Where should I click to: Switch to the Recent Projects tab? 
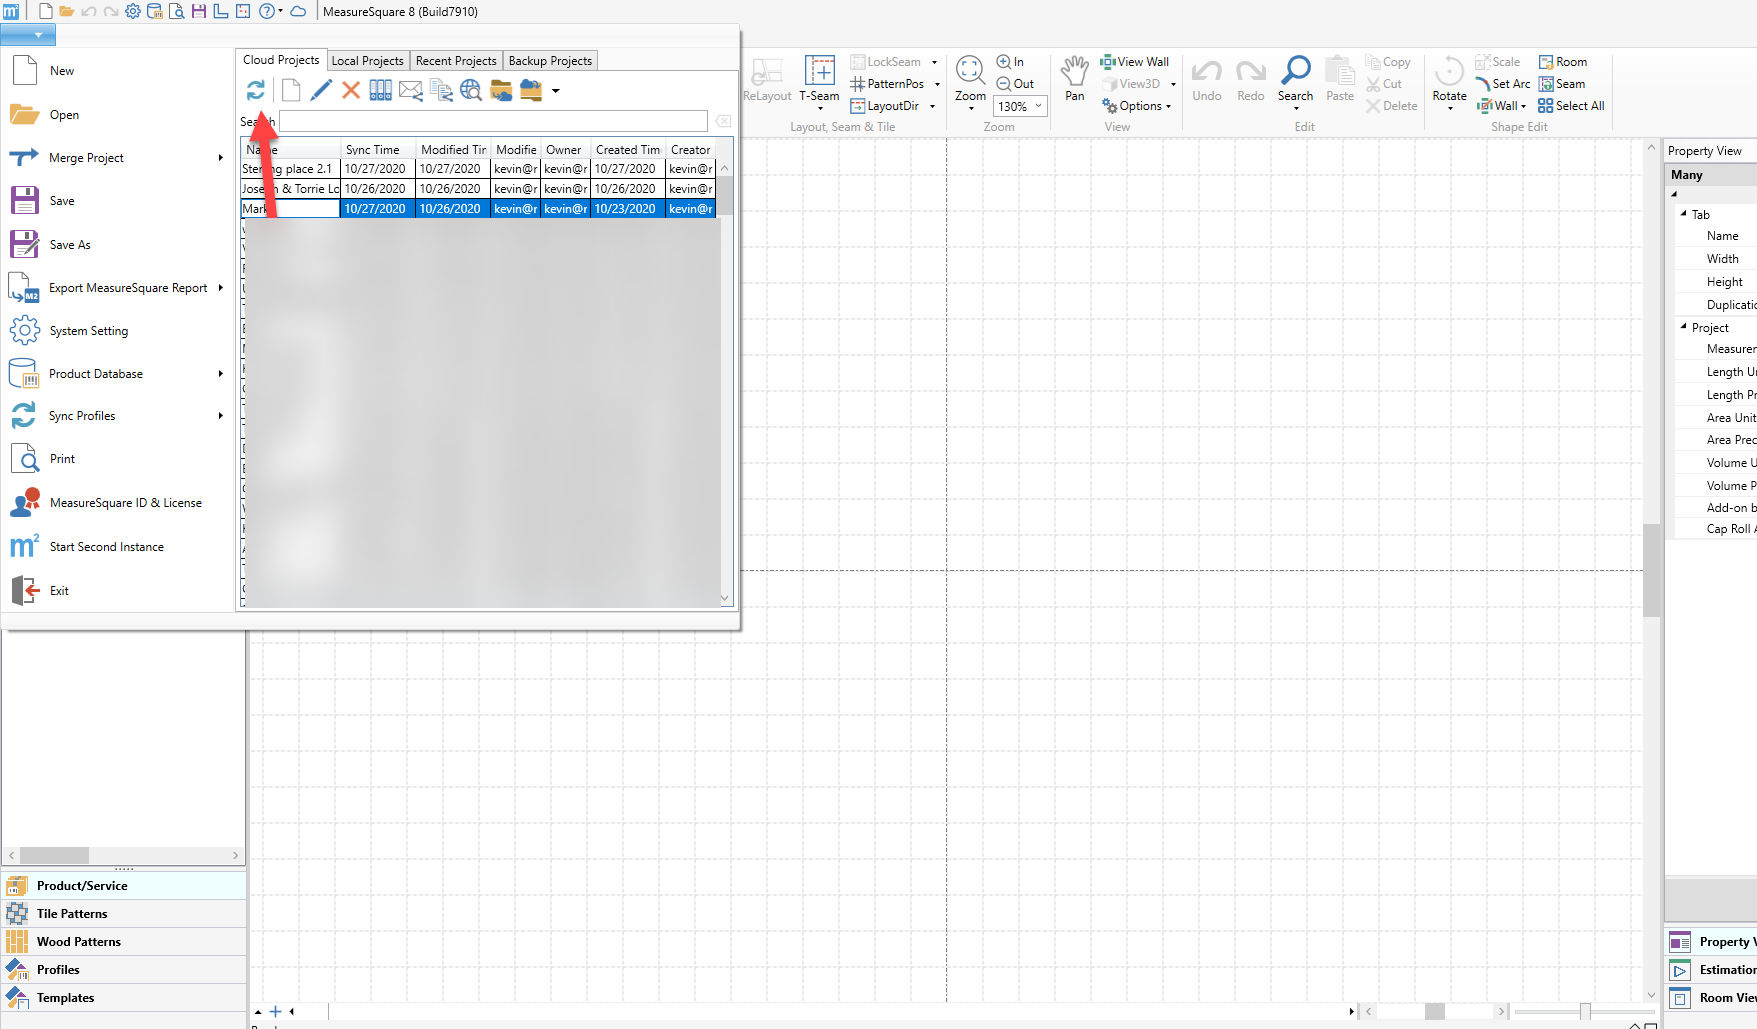coord(456,61)
